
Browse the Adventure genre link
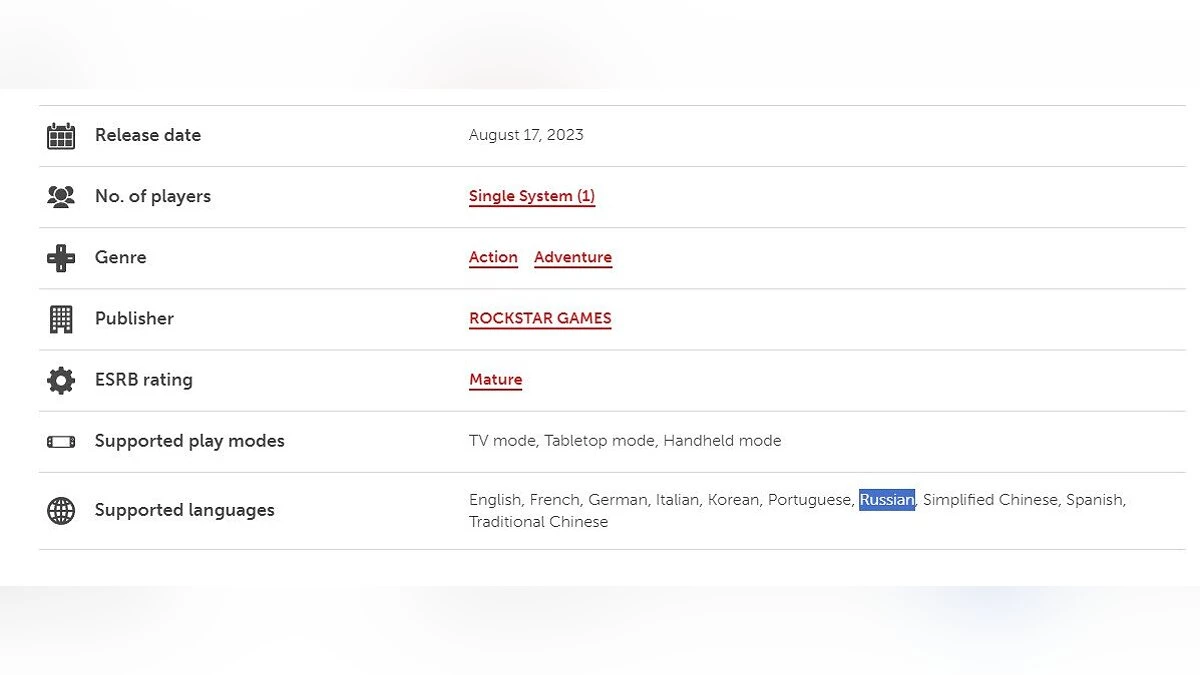point(572,257)
